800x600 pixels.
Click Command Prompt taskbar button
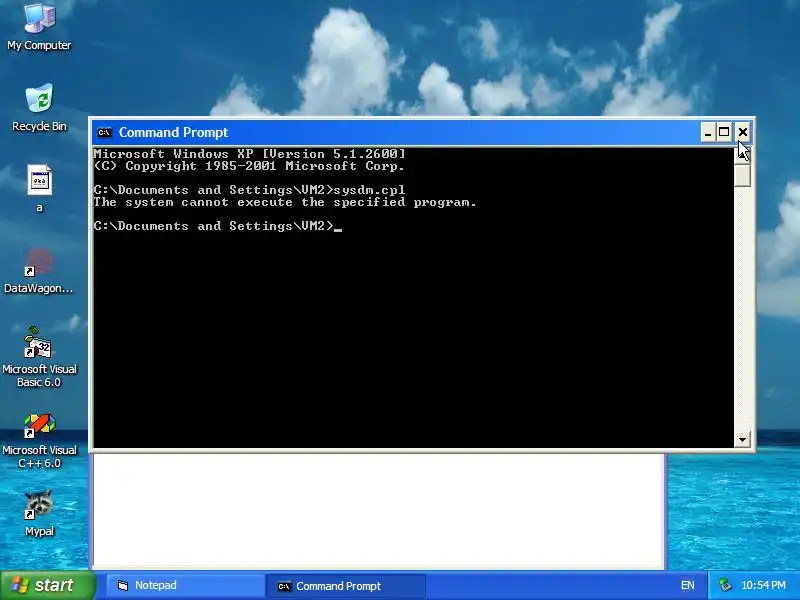[x=345, y=586]
